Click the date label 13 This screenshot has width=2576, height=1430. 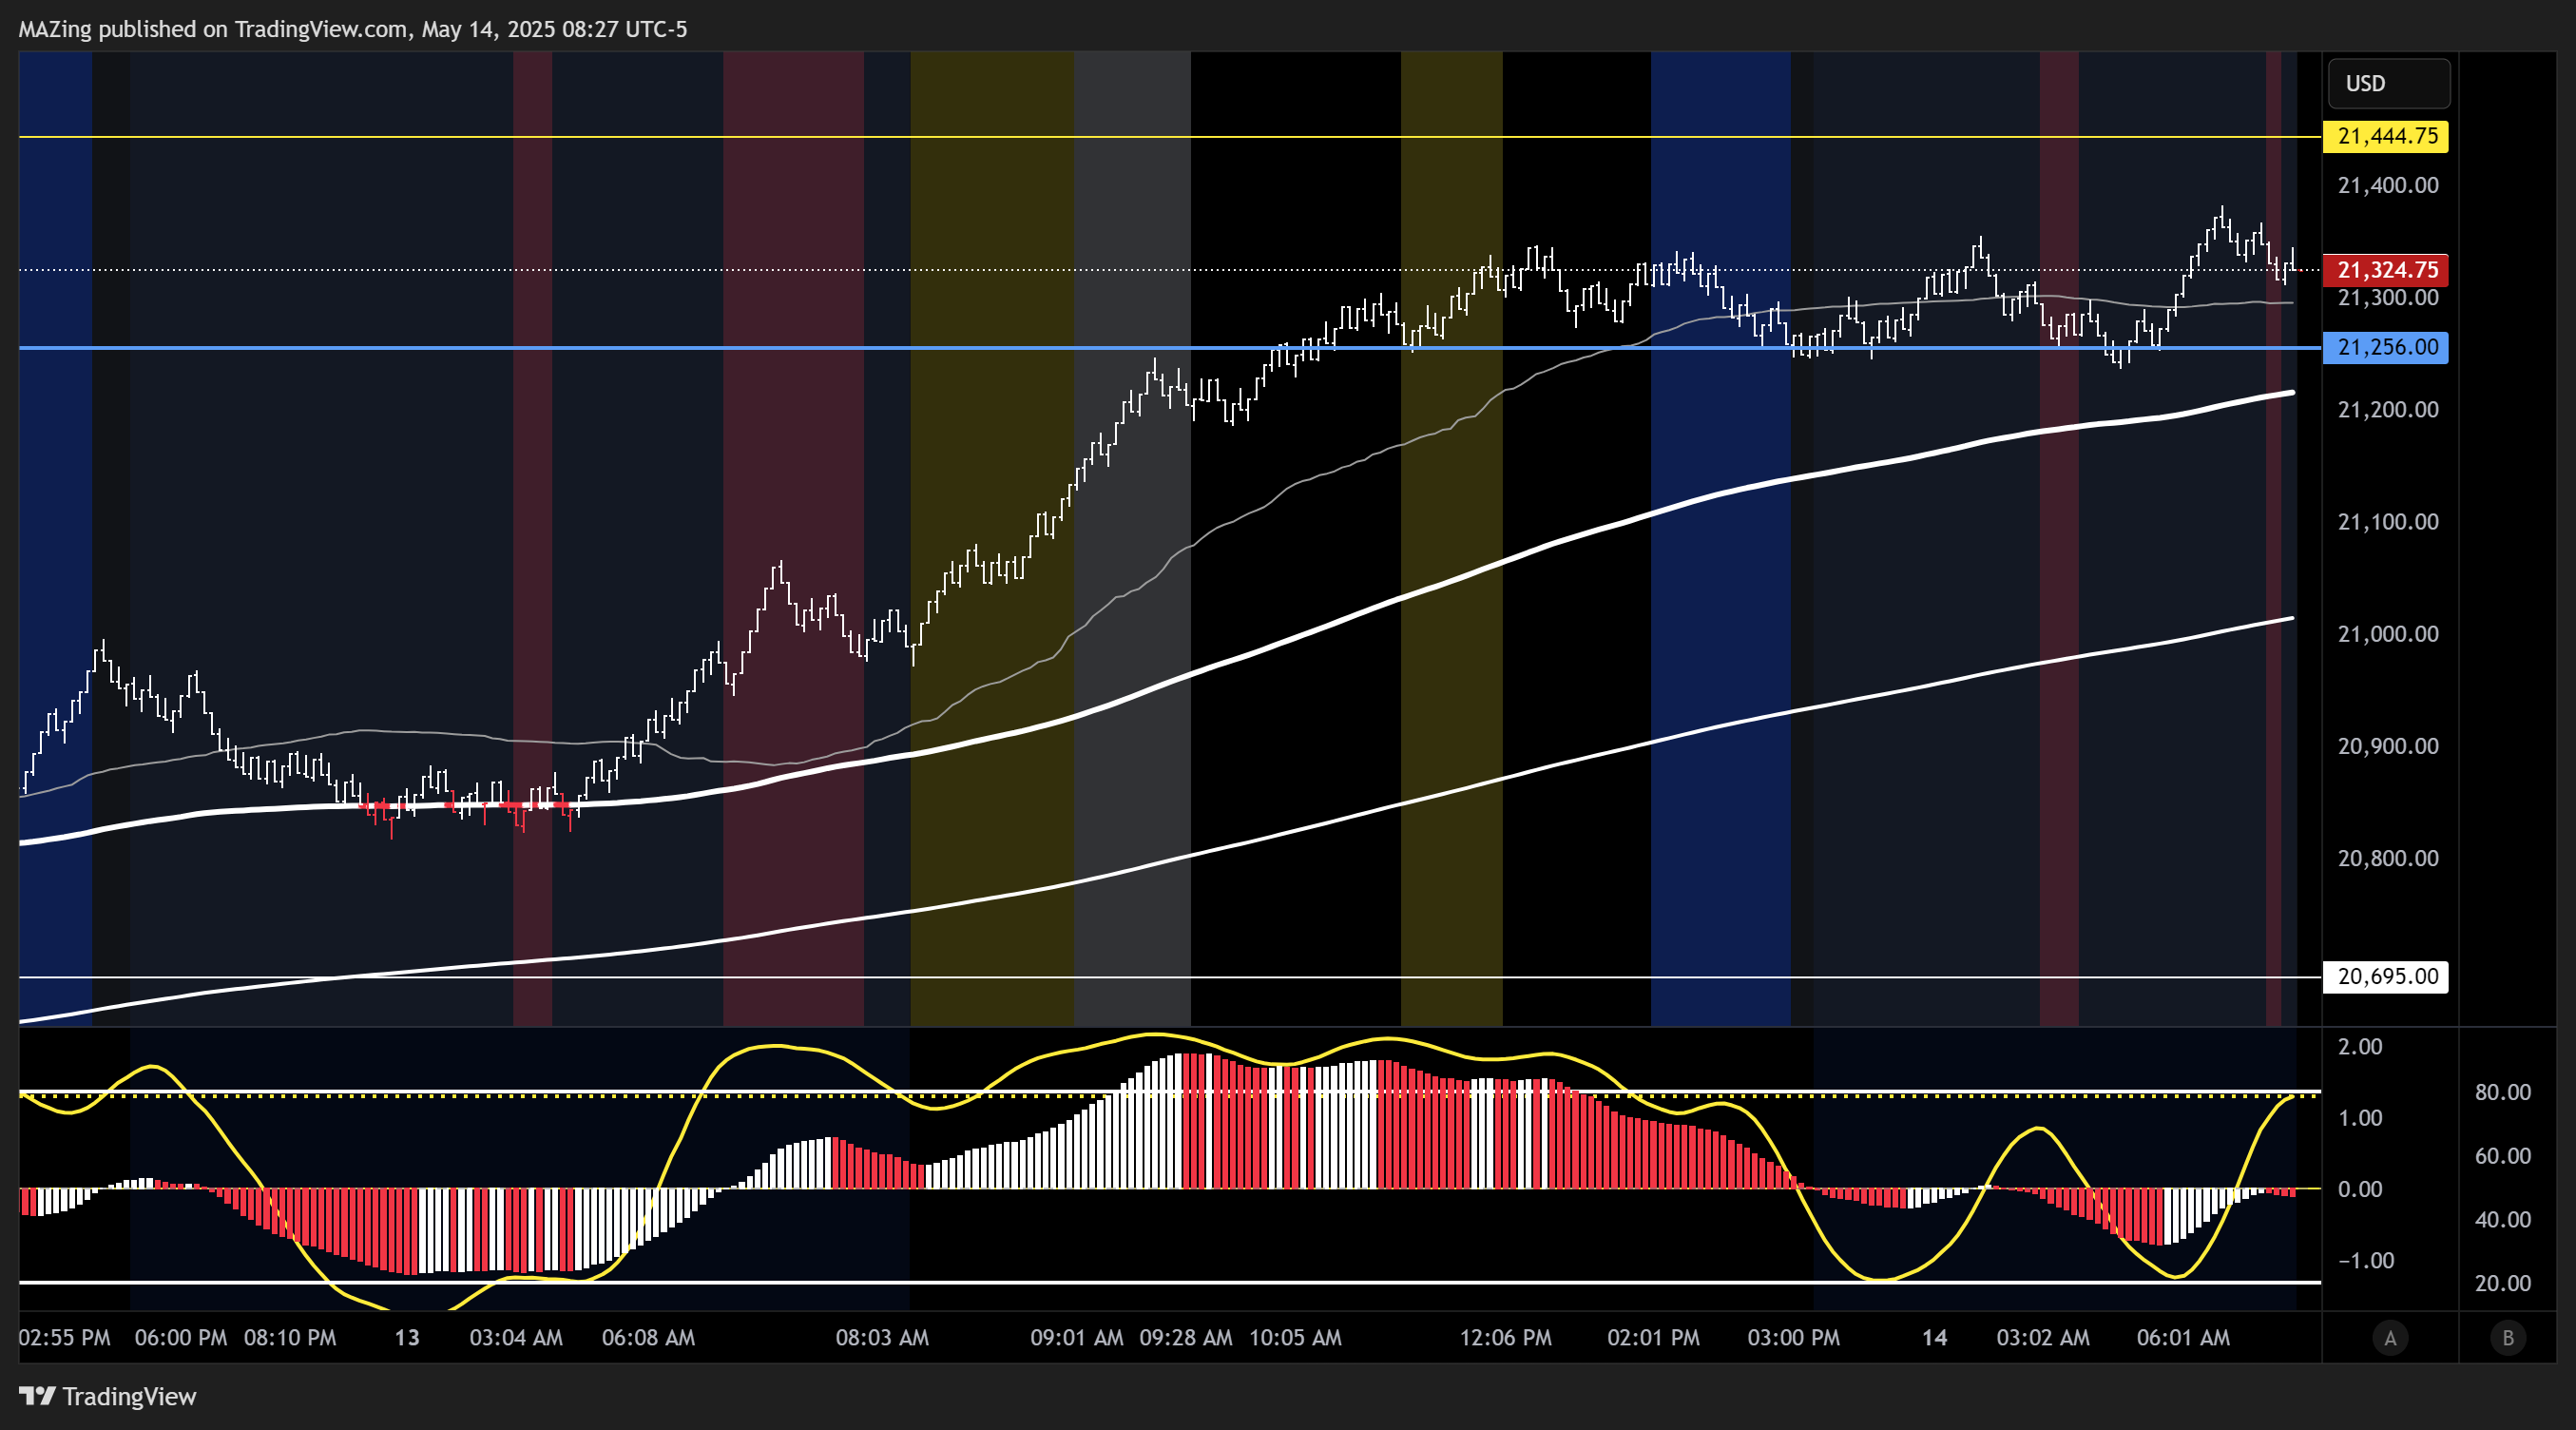point(407,1338)
